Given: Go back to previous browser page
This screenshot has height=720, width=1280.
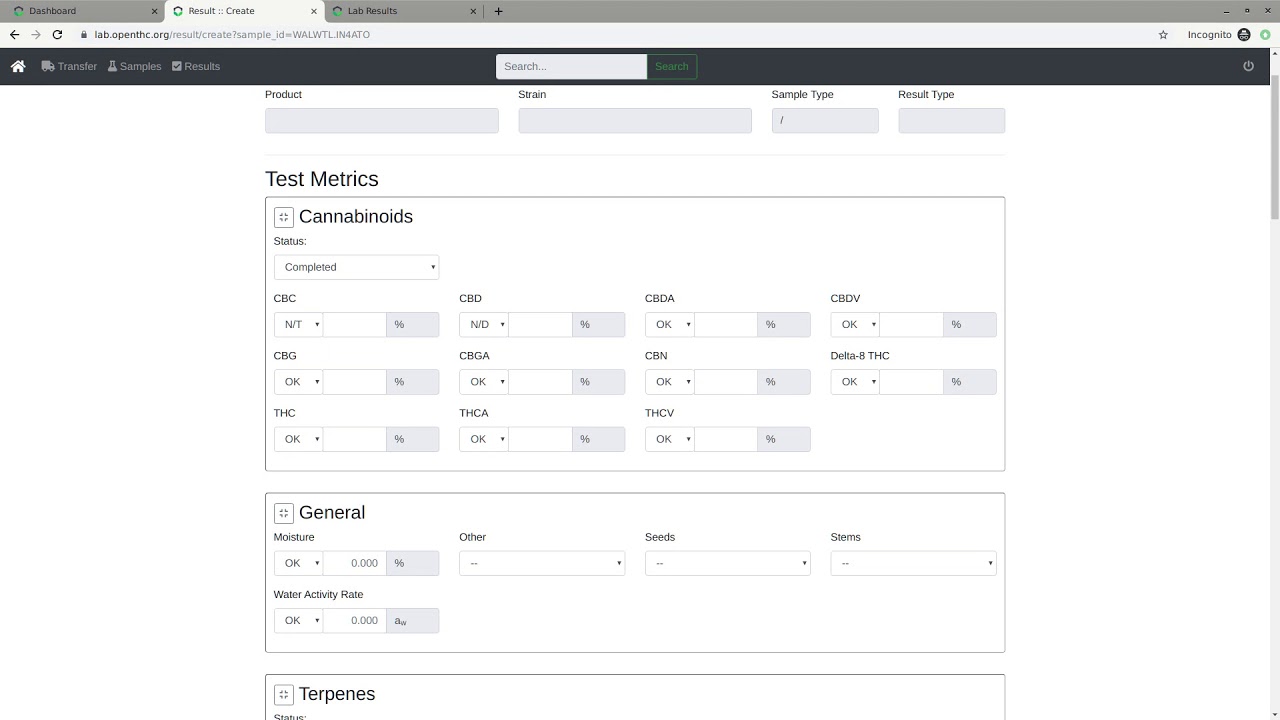Looking at the screenshot, I should point(14,34).
